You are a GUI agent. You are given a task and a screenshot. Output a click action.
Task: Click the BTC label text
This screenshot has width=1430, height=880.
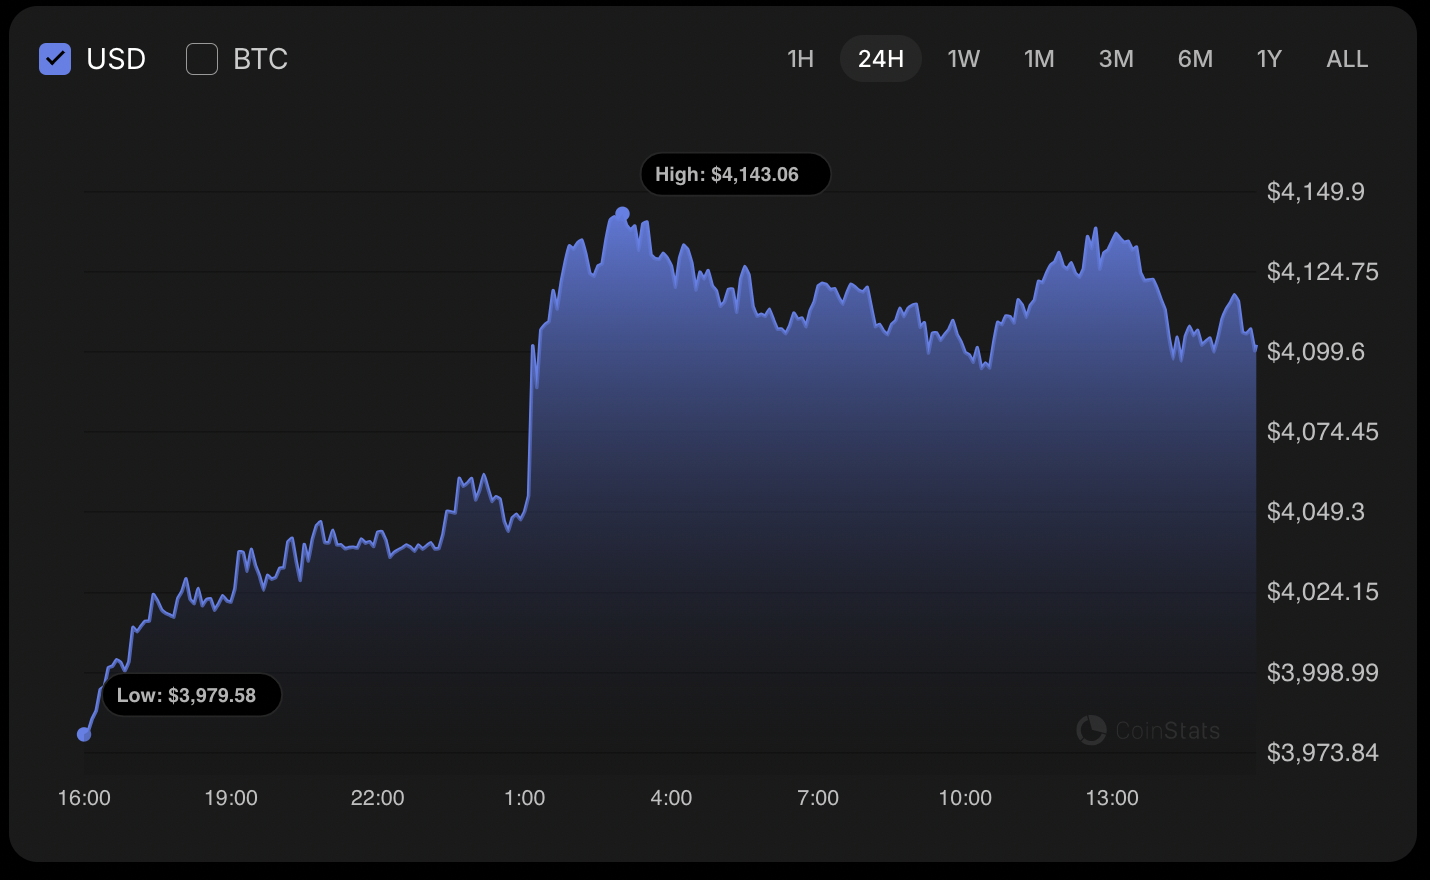(260, 59)
